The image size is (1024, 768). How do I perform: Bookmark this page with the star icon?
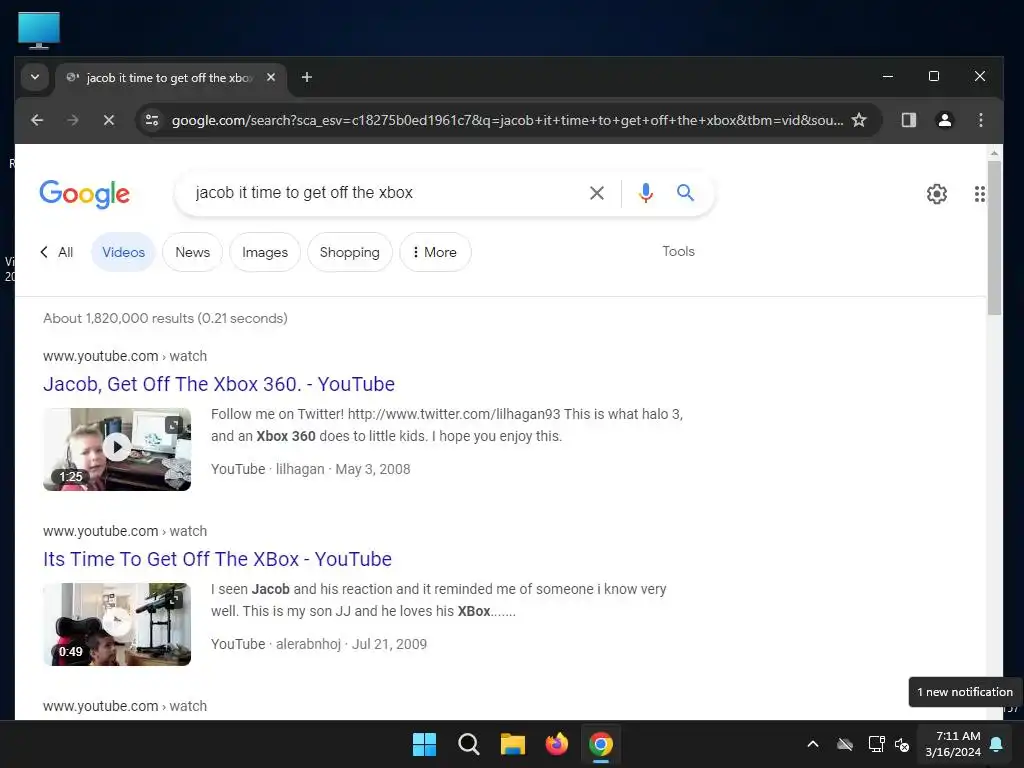point(859,120)
